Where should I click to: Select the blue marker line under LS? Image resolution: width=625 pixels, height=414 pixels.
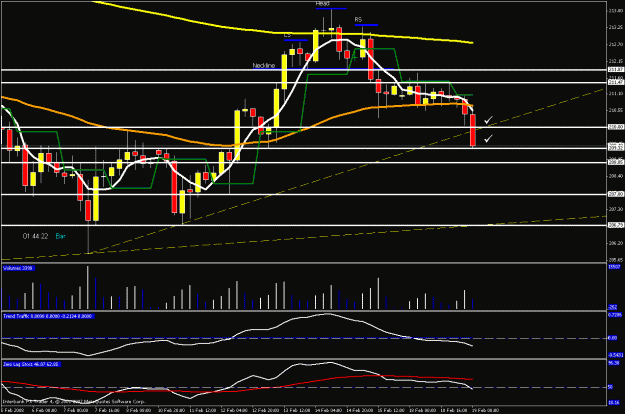[x=296, y=40]
